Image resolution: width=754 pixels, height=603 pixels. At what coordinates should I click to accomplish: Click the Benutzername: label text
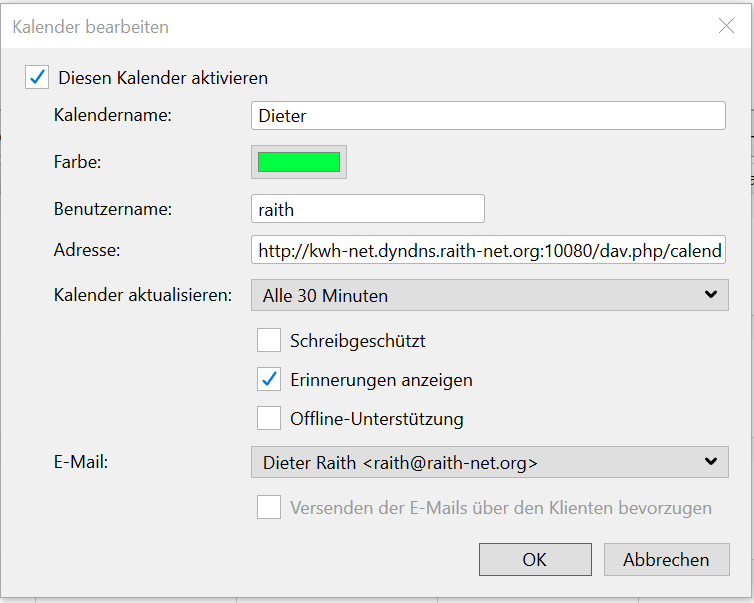pyautogui.click(x=113, y=209)
